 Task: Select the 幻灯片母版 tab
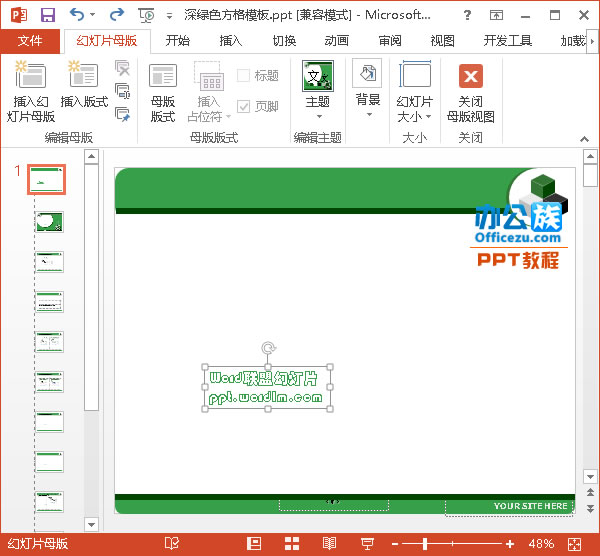tap(107, 41)
